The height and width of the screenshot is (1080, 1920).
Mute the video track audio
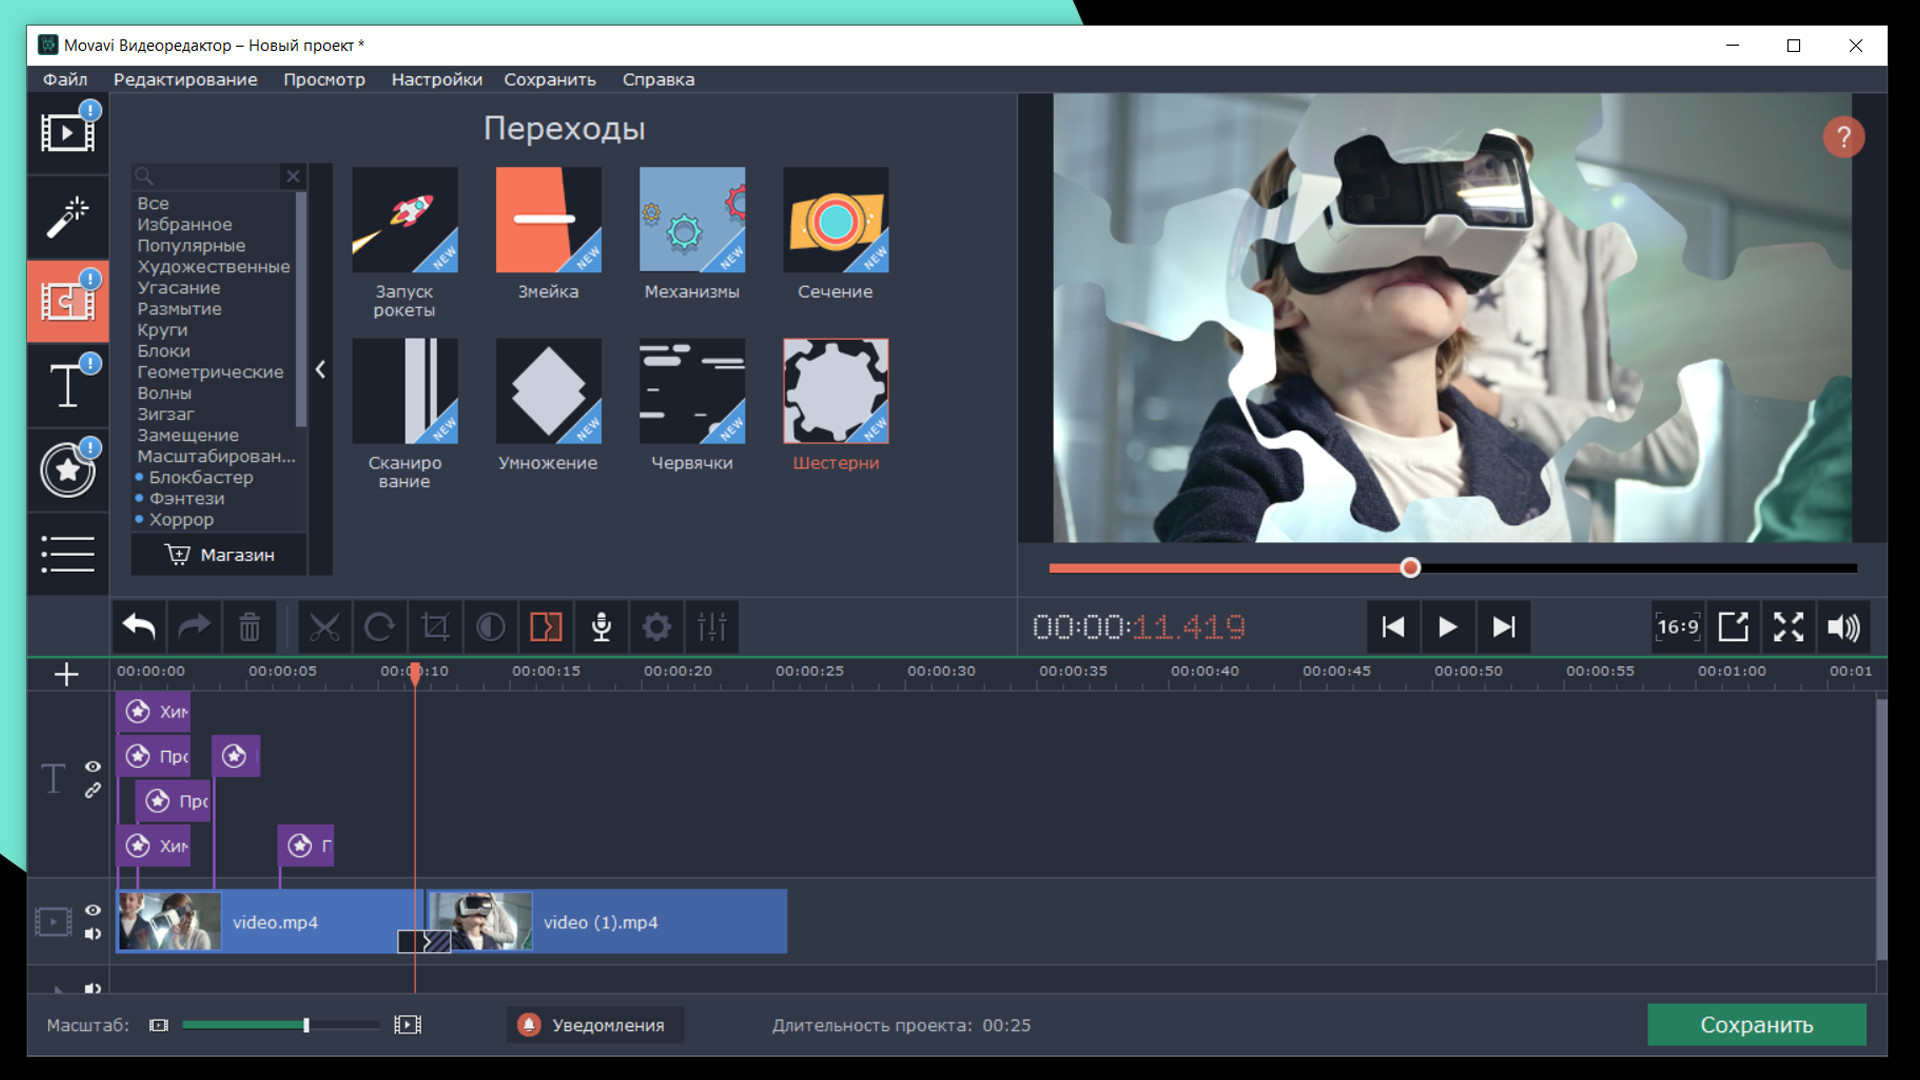[x=93, y=934]
